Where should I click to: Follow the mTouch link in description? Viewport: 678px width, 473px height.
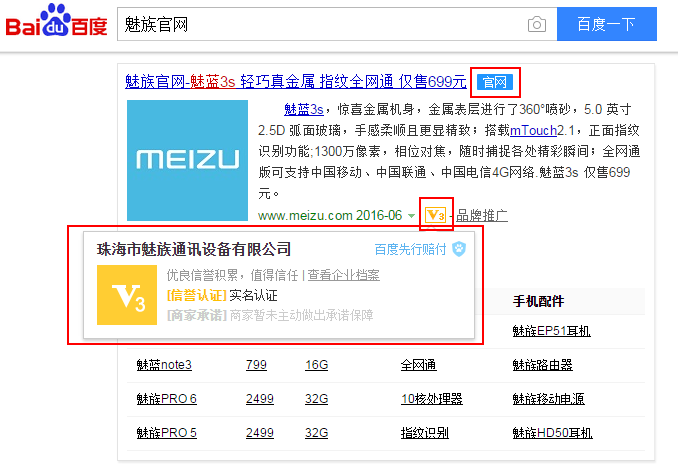point(534,130)
